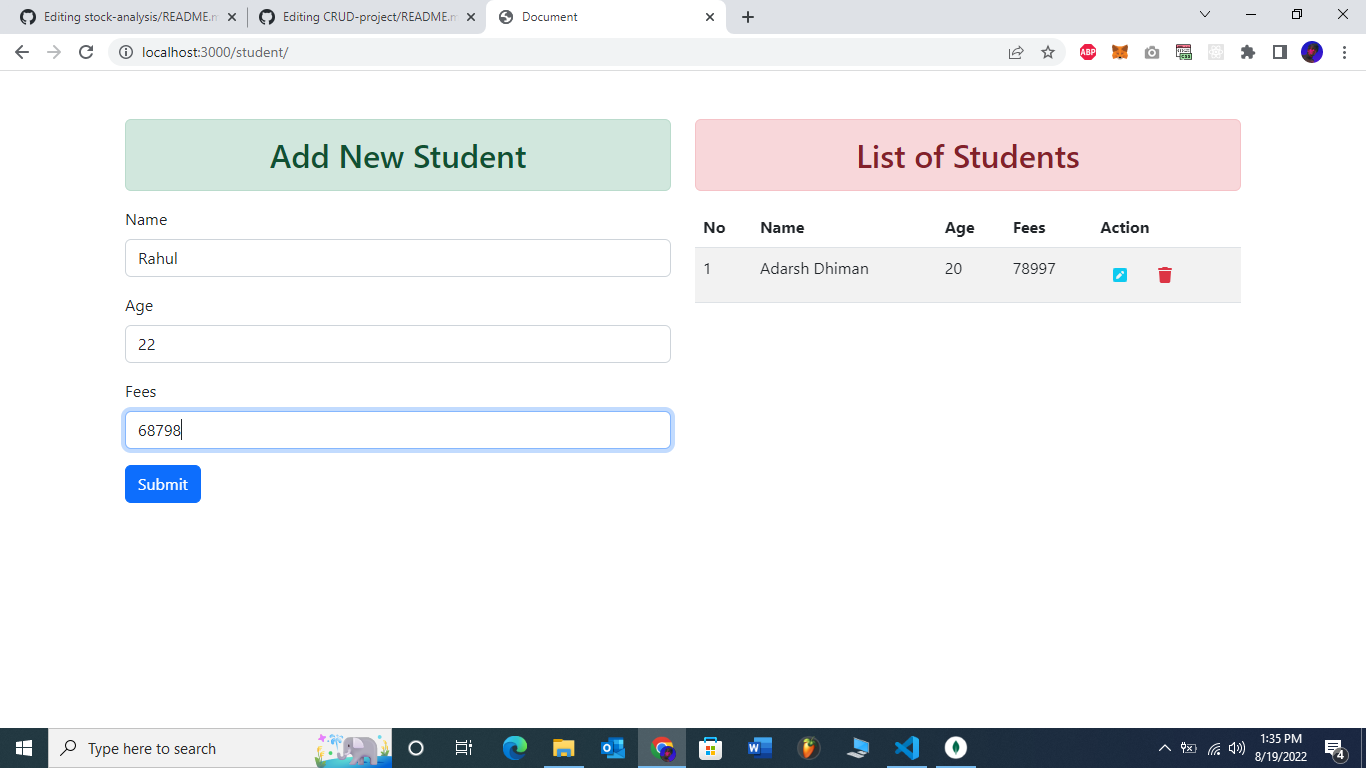Open the camera screenshot extension
The image size is (1366, 768).
pos(1152,52)
